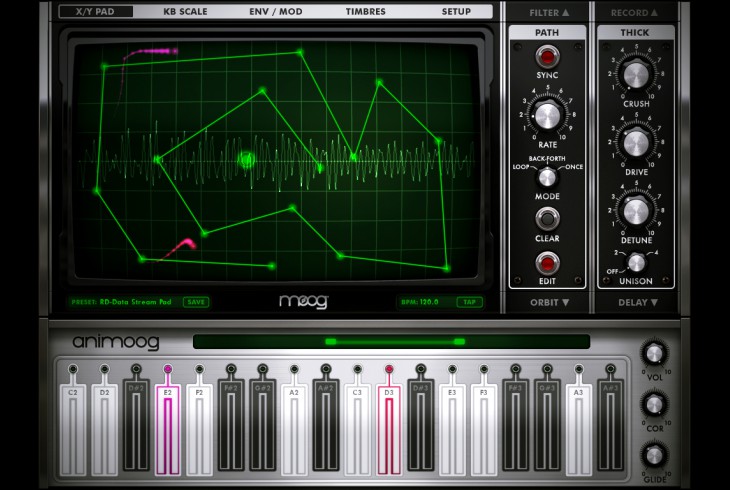Toggle the lit pin above D3 key
The height and width of the screenshot is (490, 730).
pyautogui.click(x=389, y=369)
